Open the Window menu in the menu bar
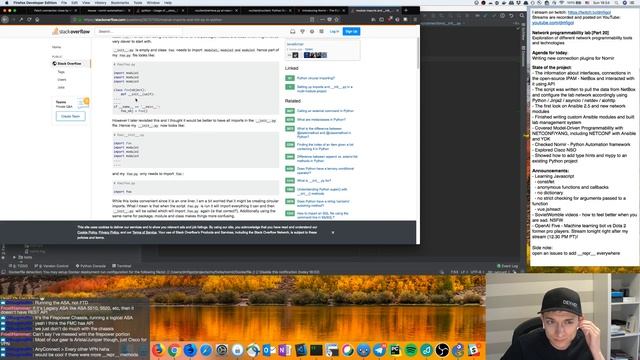640x360 pixels. tap(153, 2)
